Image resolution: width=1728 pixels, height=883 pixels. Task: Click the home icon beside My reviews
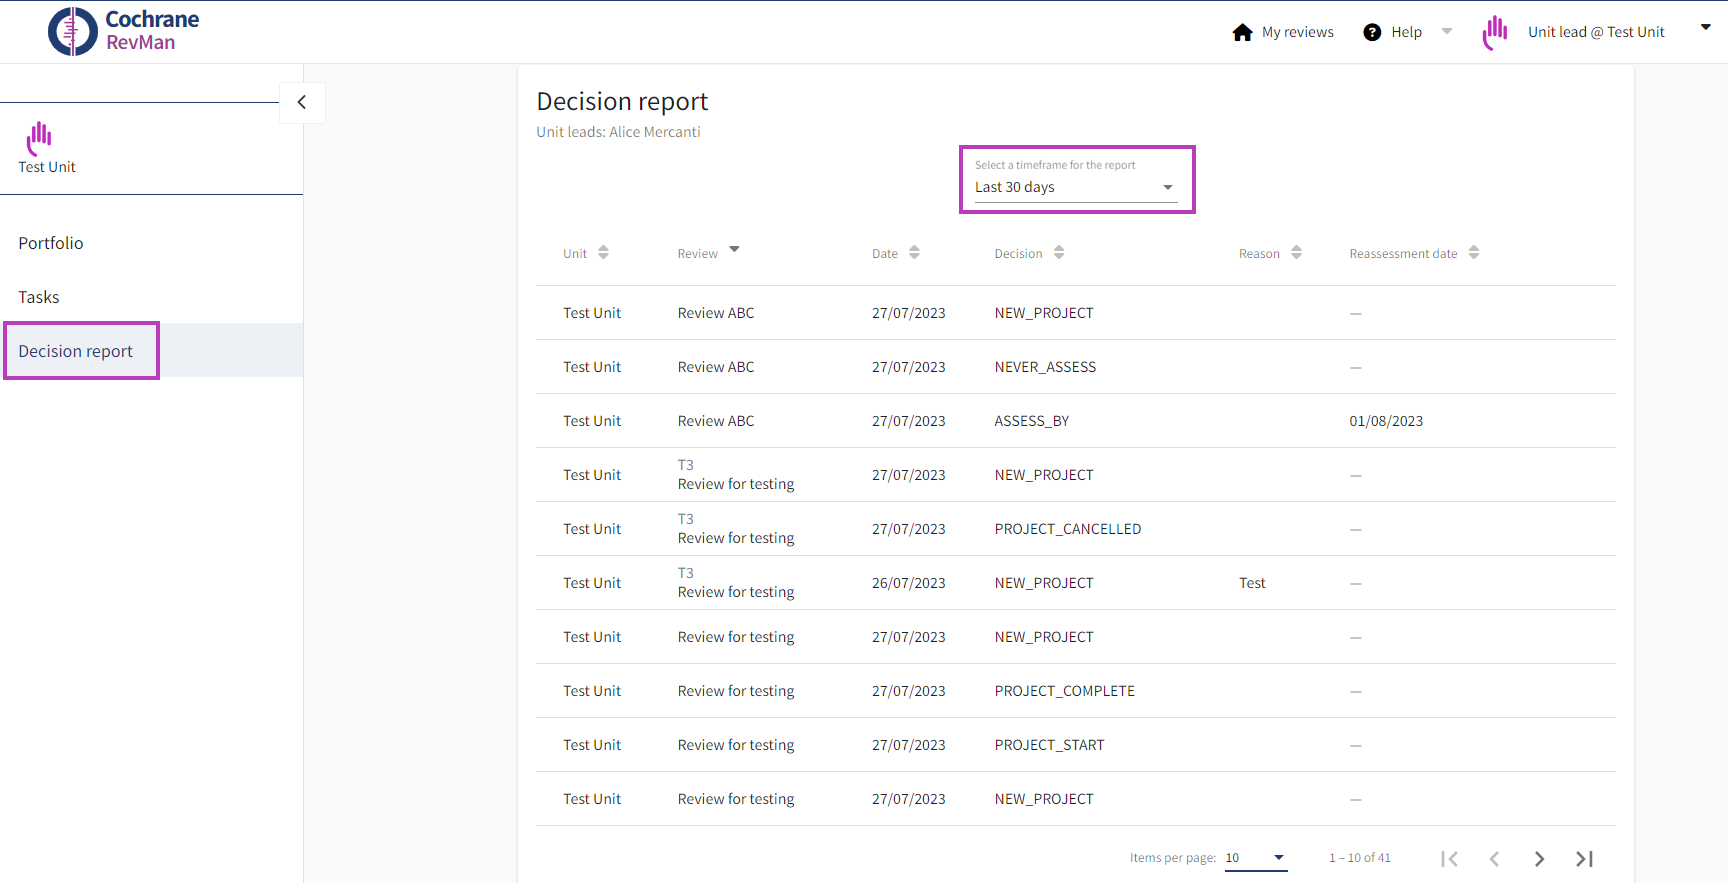click(1242, 32)
